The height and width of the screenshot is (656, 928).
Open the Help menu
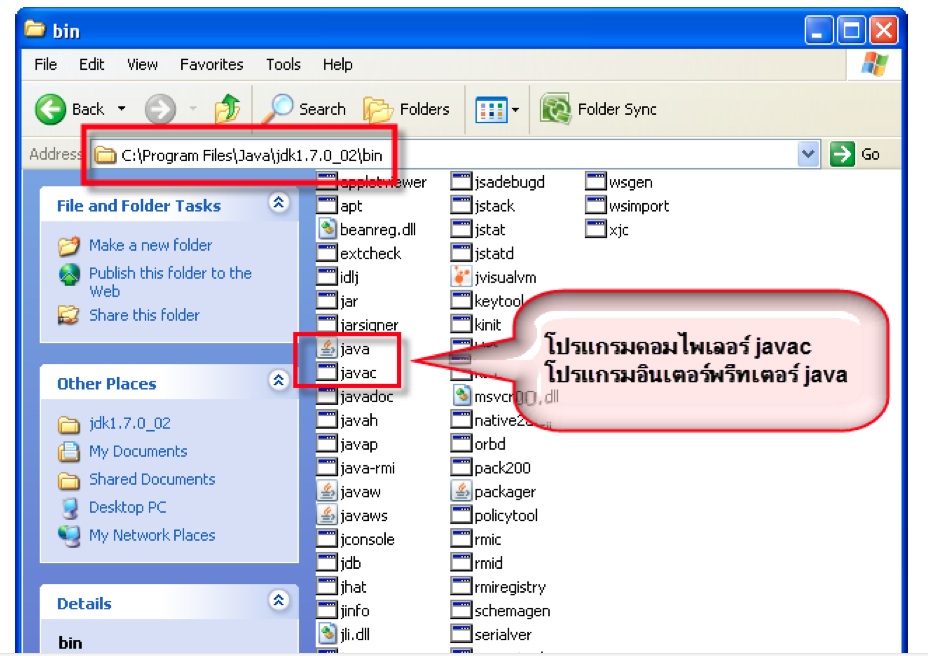pyautogui.click(x=337, y=64)
